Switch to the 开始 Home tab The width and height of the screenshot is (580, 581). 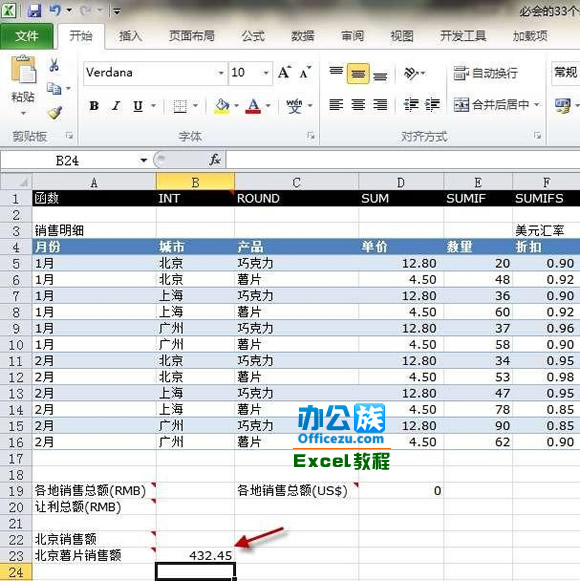click(81, 36)
